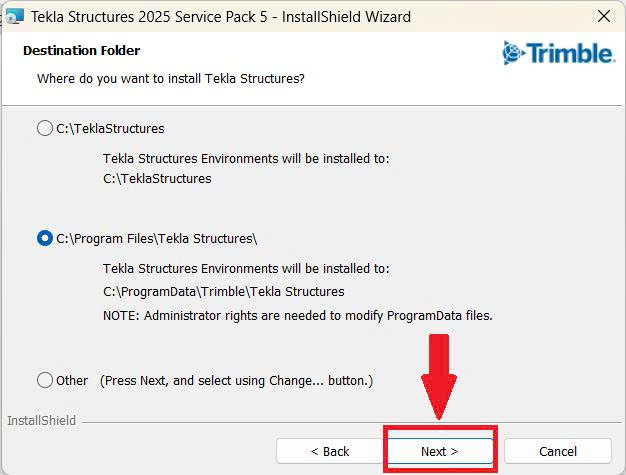
Task: Click the ProgramData\Trimble\Tekla Structures path text
Action: (x=223, y=292)
